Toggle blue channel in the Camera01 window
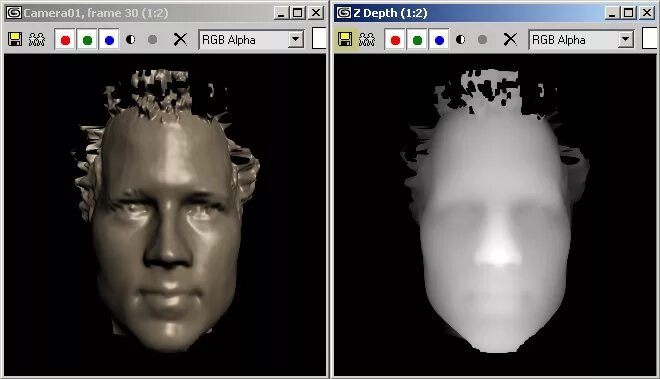The width and height of the screenshot is (660, 379). [109, 40]
